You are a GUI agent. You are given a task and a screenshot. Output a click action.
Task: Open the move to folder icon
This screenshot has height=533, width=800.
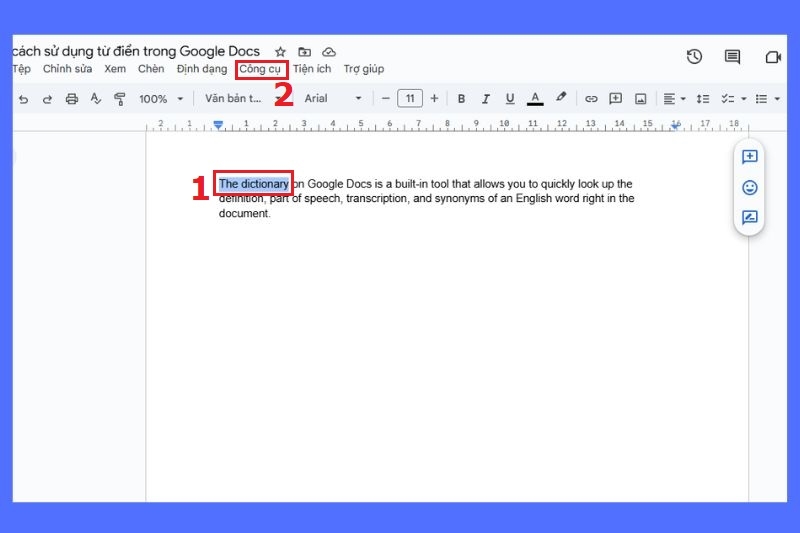[305, 52]
